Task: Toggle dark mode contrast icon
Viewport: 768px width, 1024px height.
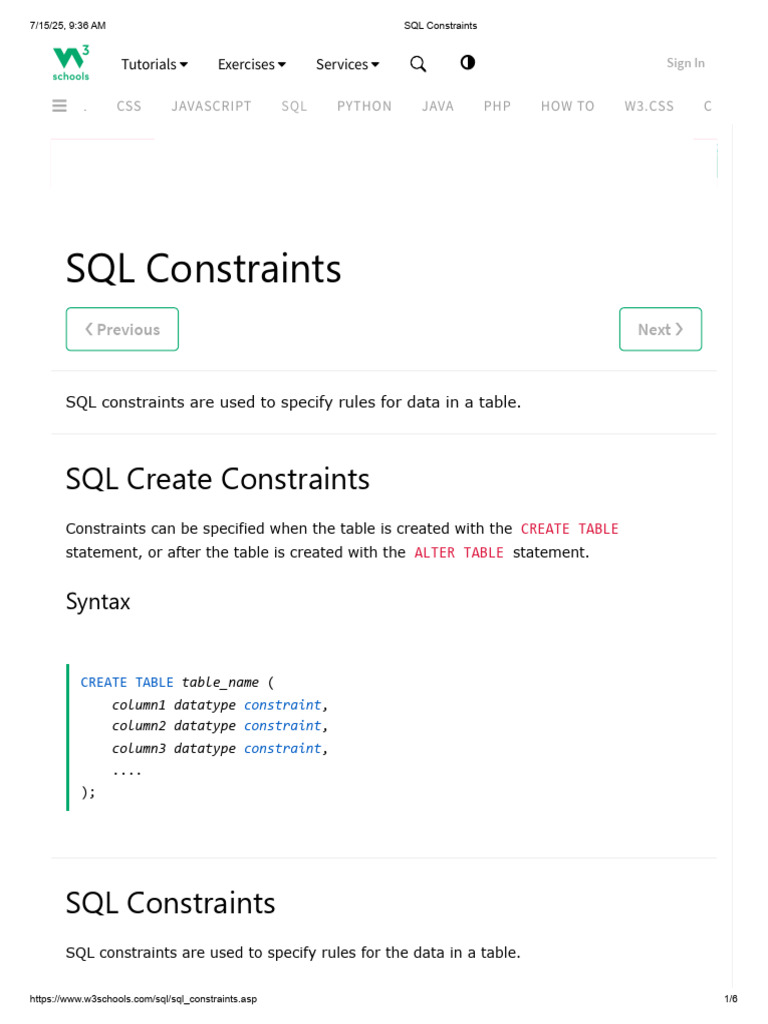Action: pyautogui.click(x=467, y=63)
